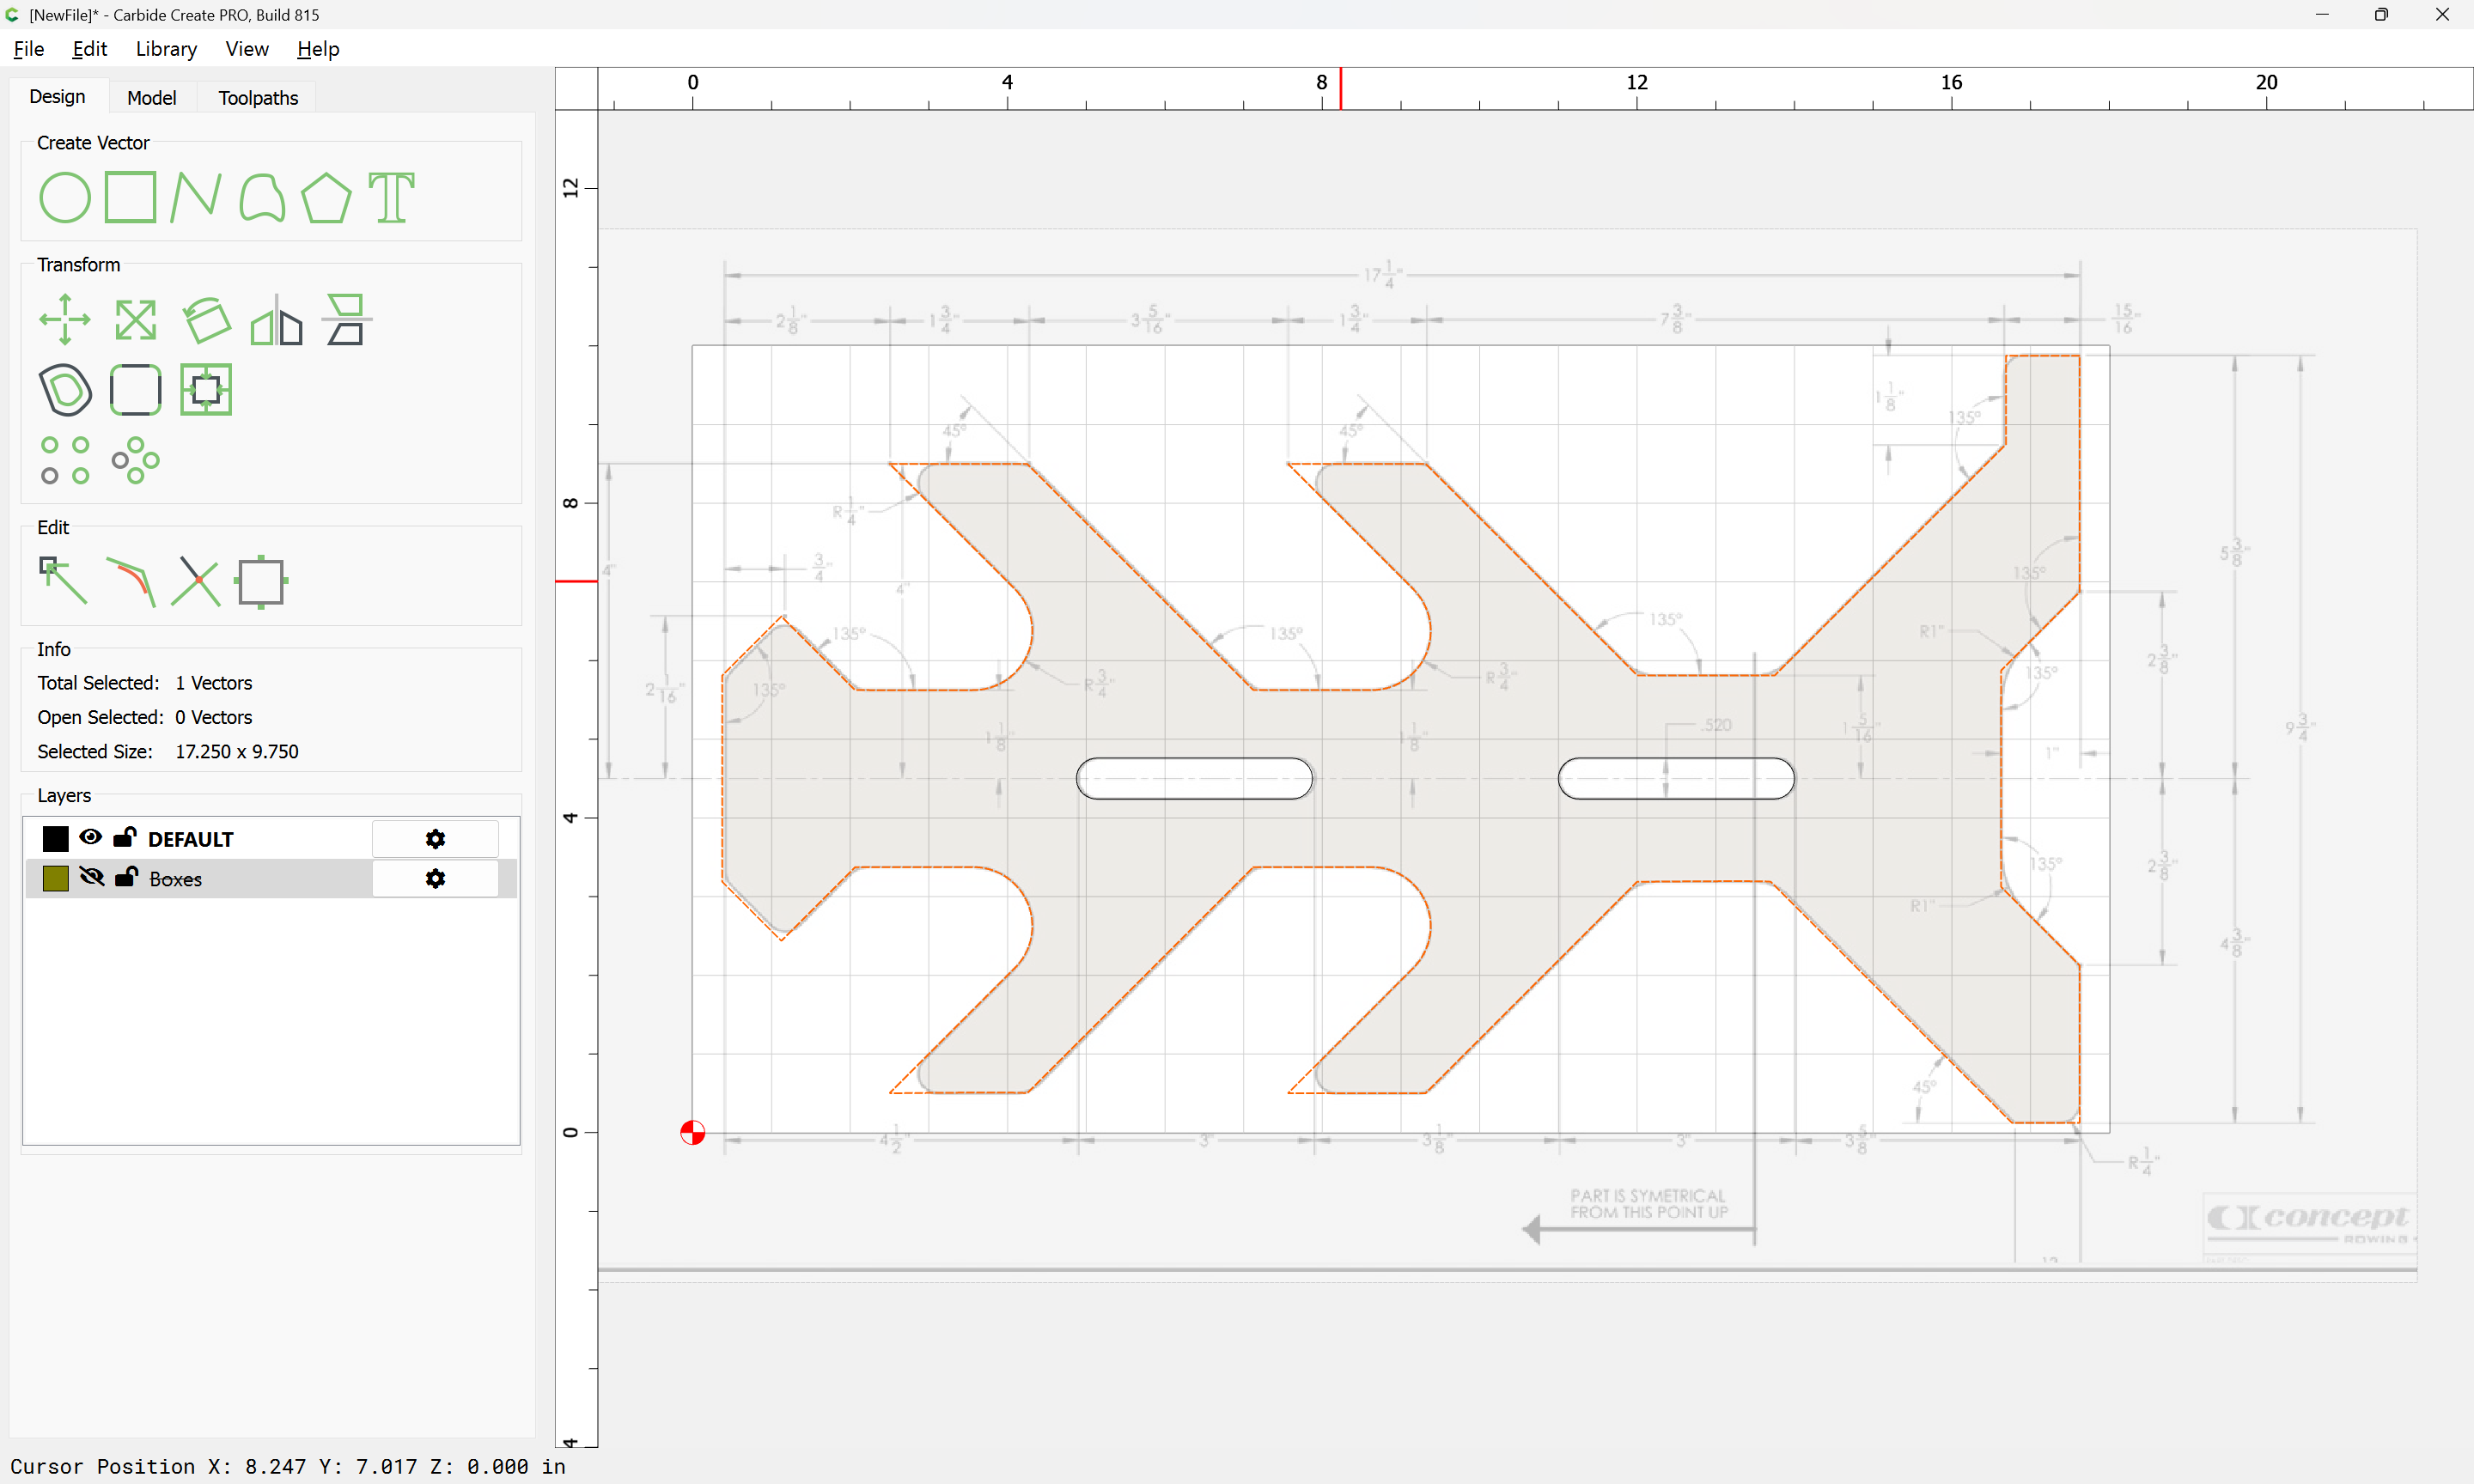This screenshot has height=1484, width=2474.
Task: Activate the Mirror transform tool
Action: tap(276, 320)
